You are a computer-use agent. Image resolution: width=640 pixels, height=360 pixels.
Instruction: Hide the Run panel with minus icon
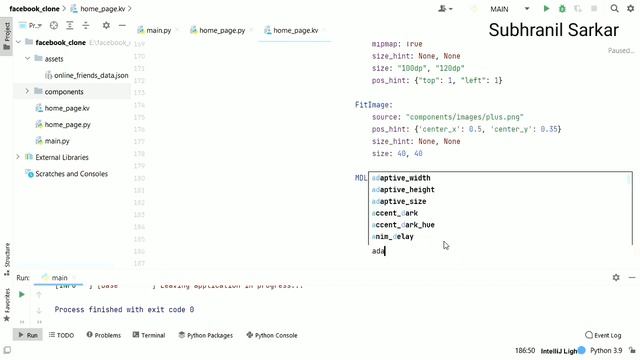(632, 278)
